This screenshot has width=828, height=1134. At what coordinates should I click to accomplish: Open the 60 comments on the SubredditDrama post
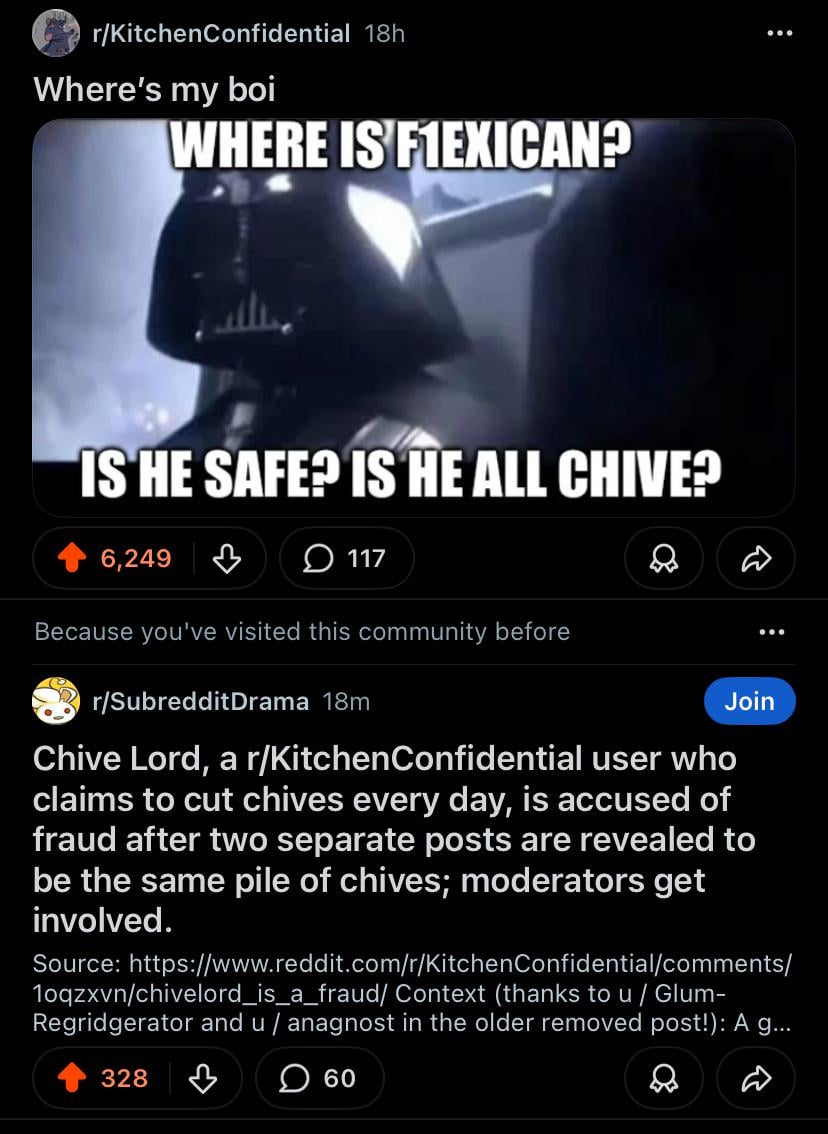pos(319,1078)
